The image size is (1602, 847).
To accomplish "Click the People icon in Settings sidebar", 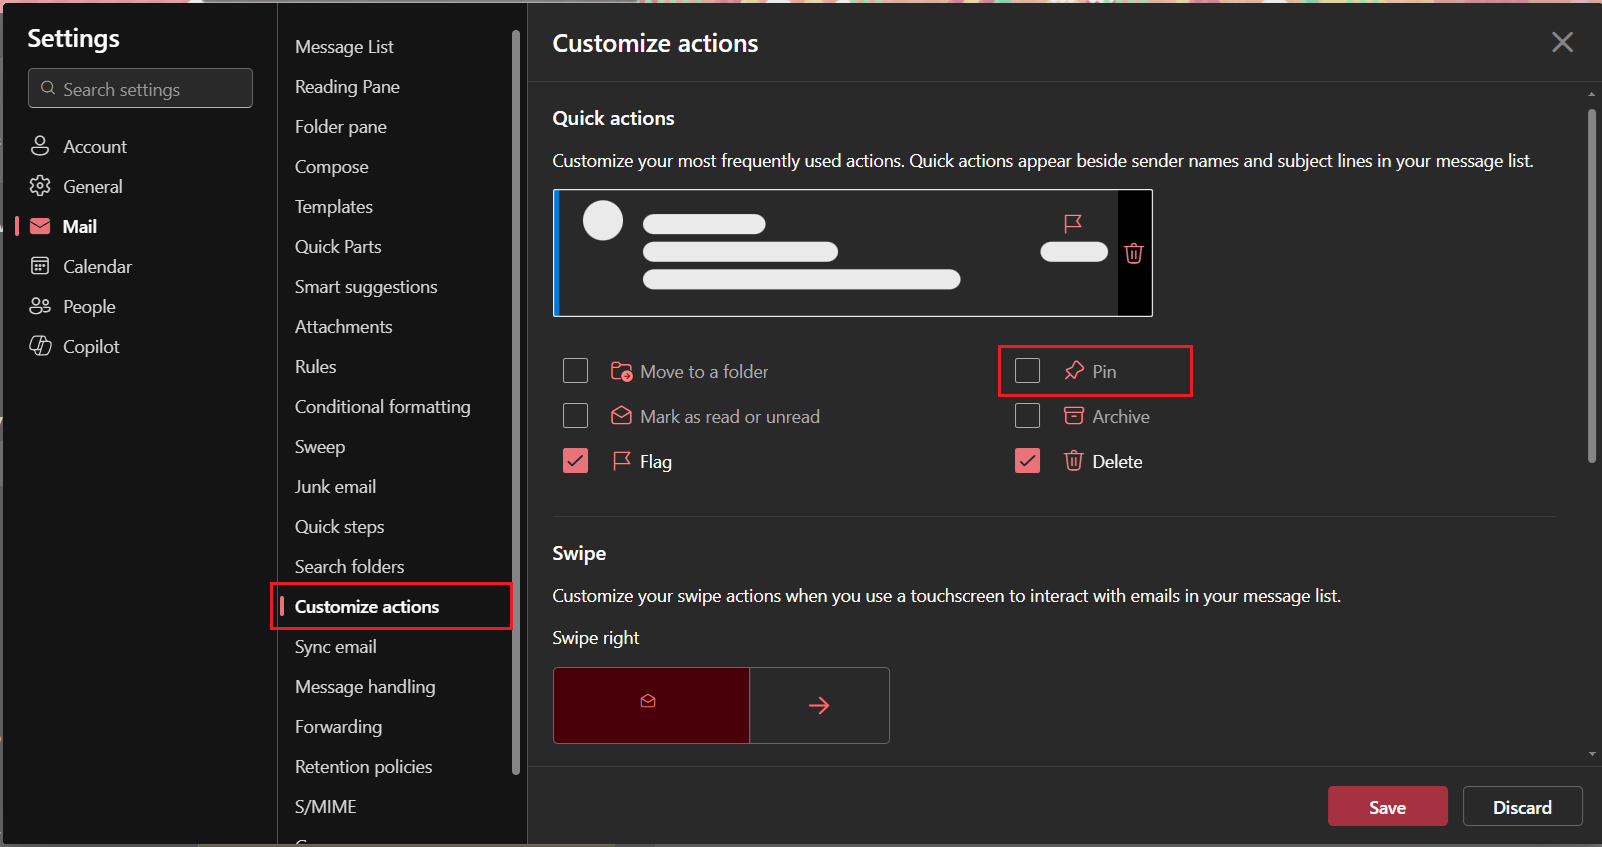I will tap(40, 306).
